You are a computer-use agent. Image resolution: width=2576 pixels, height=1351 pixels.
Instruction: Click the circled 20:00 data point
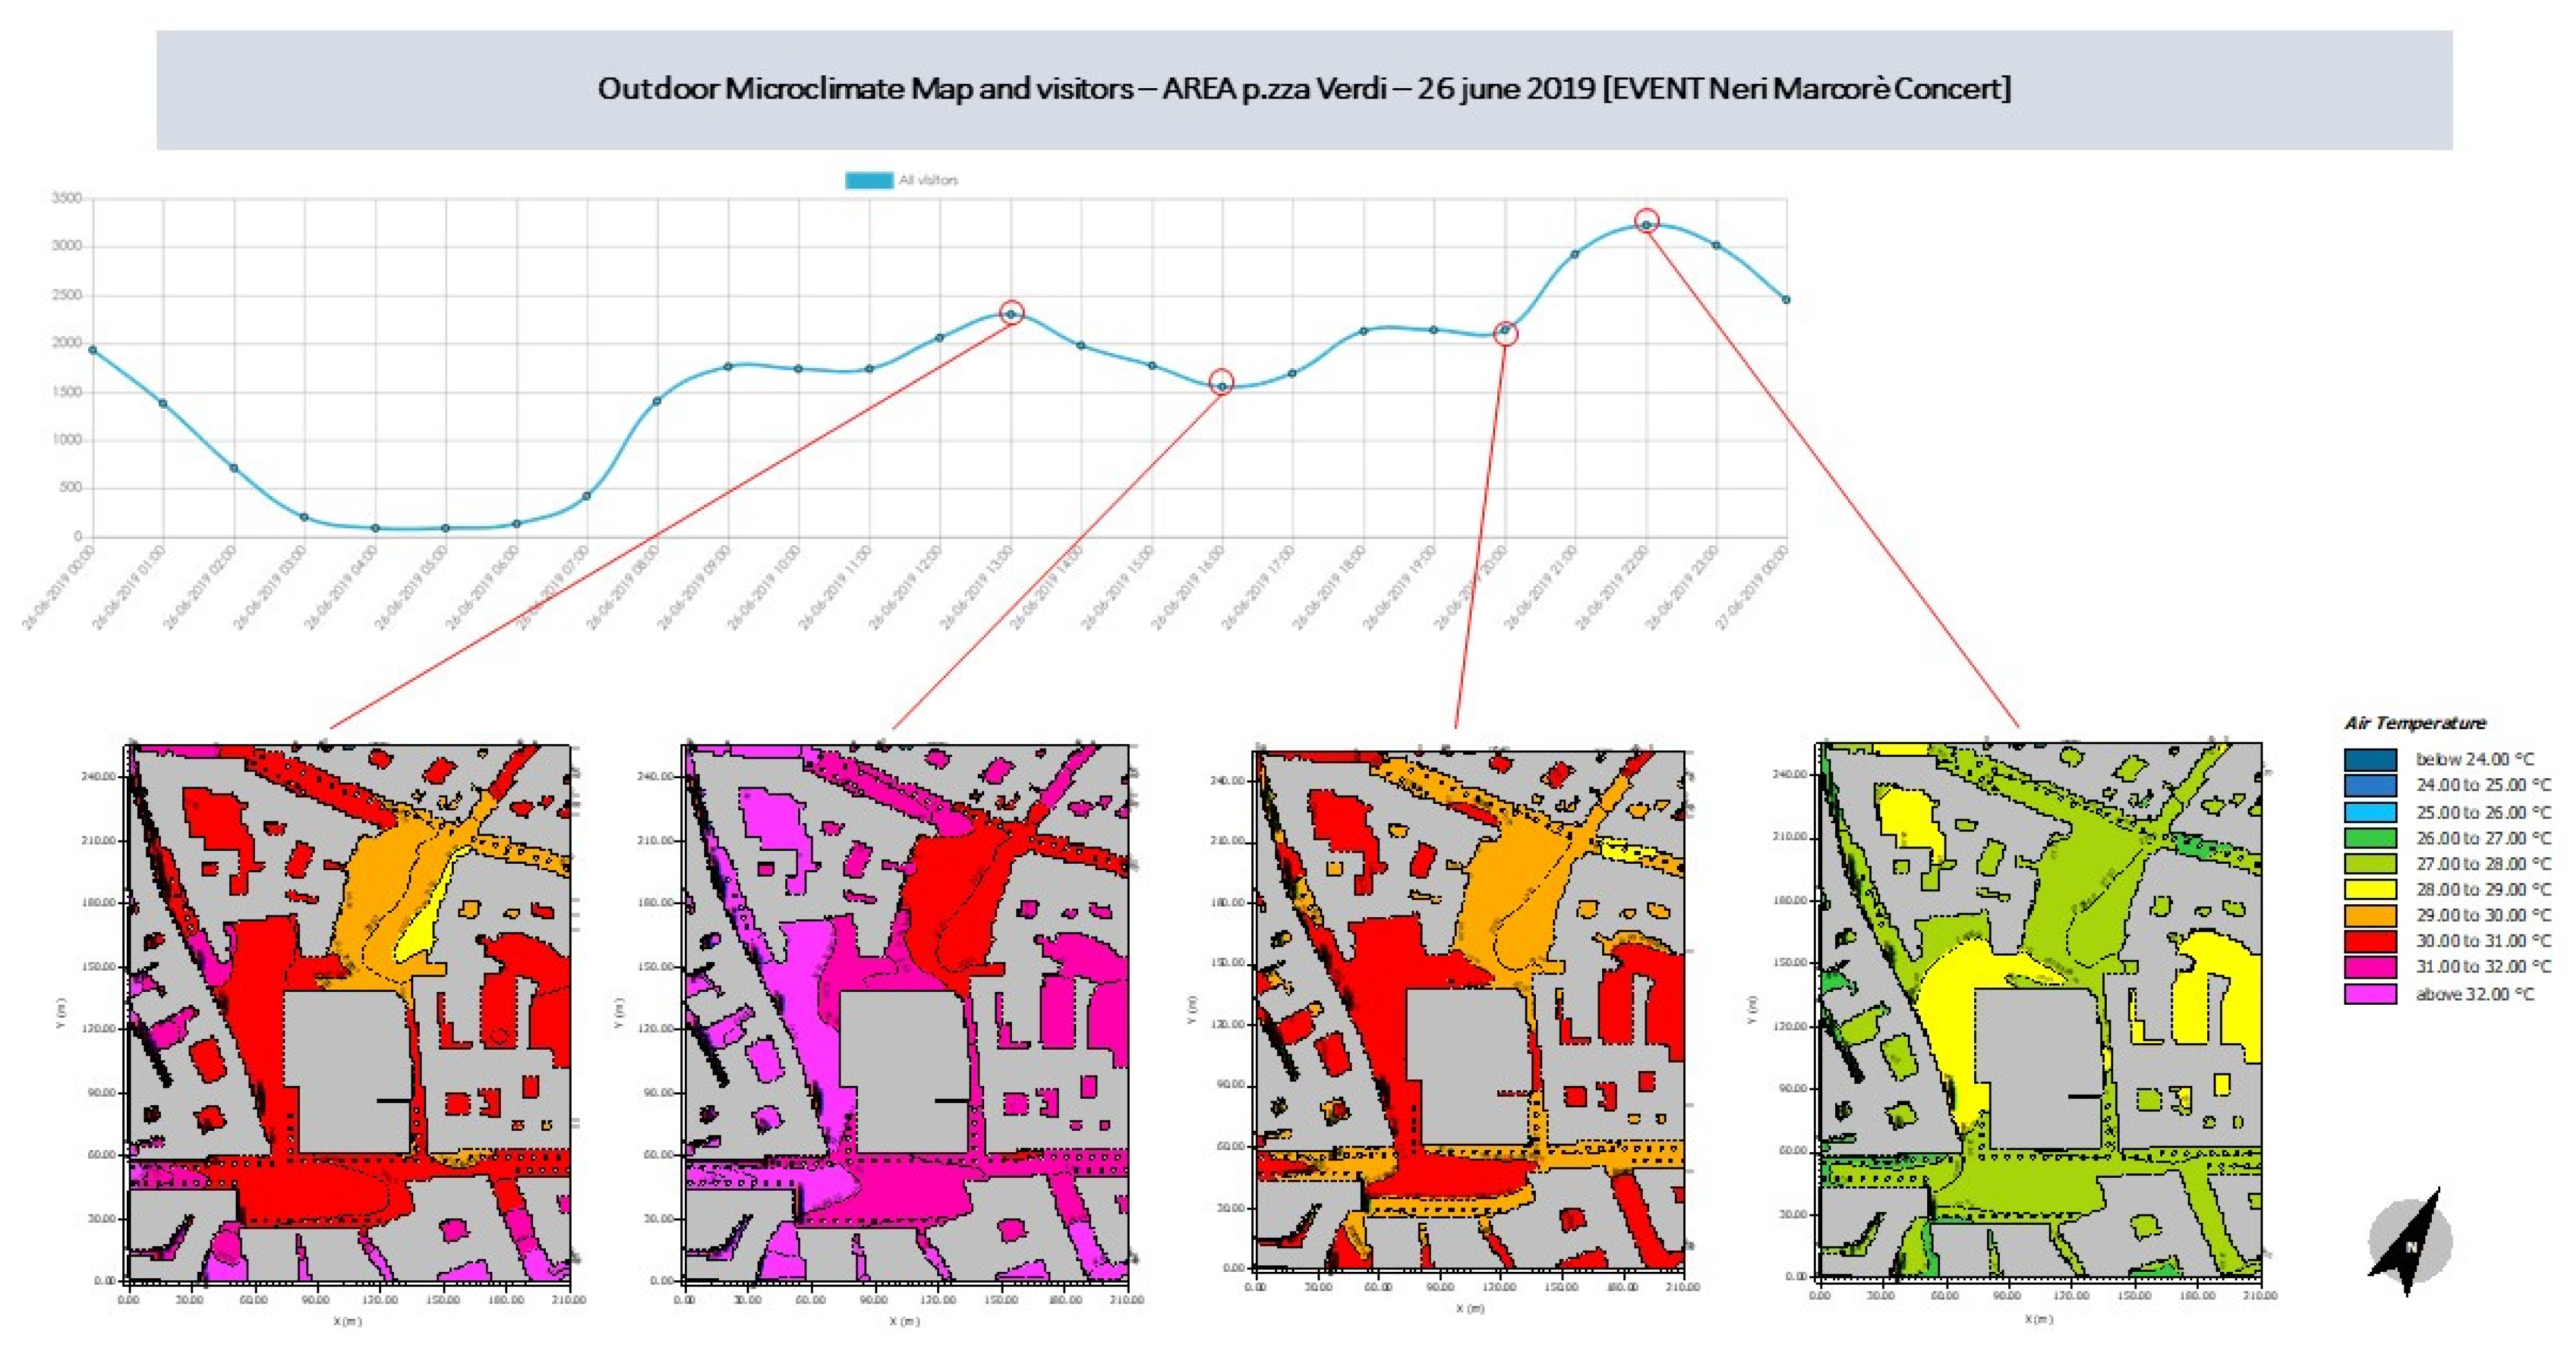coord(1505,331)
